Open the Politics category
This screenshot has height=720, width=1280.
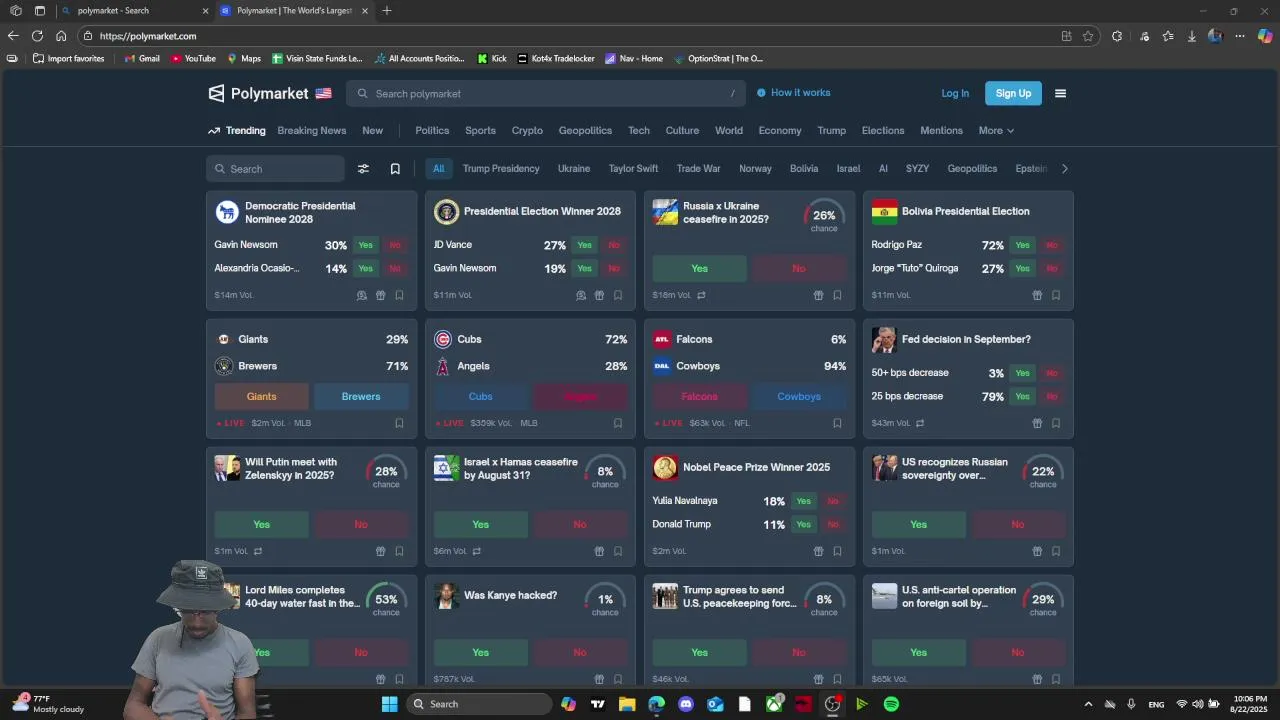tap(432, 131)
